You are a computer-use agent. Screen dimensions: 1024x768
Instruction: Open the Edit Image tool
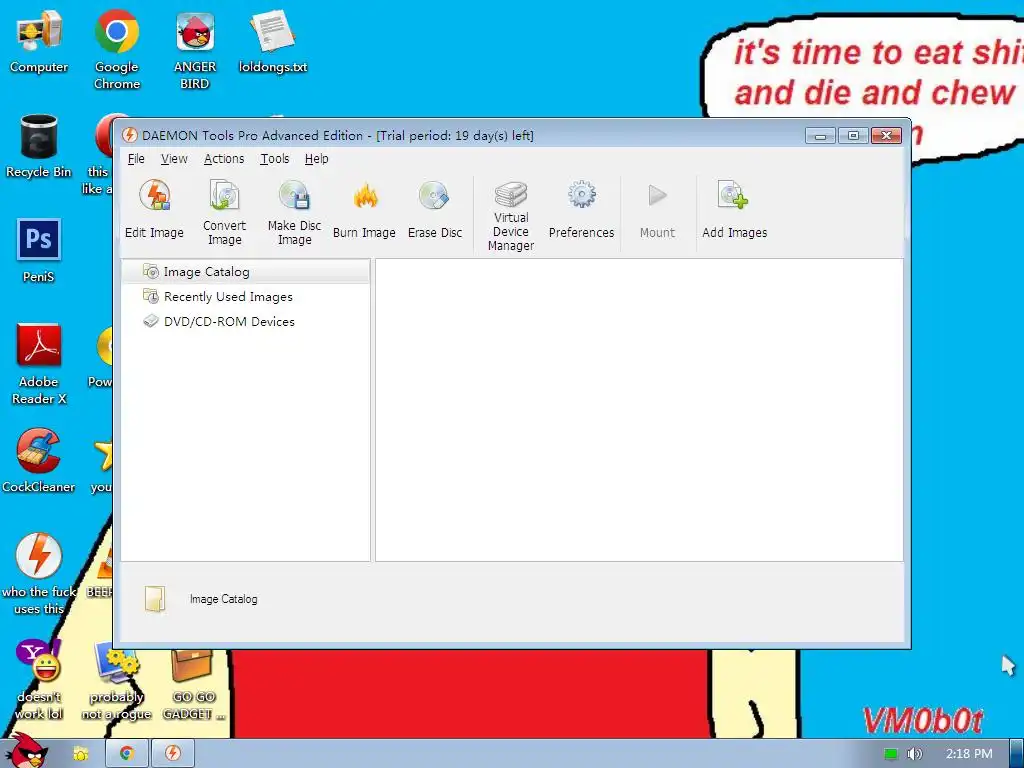click(155, 209)
